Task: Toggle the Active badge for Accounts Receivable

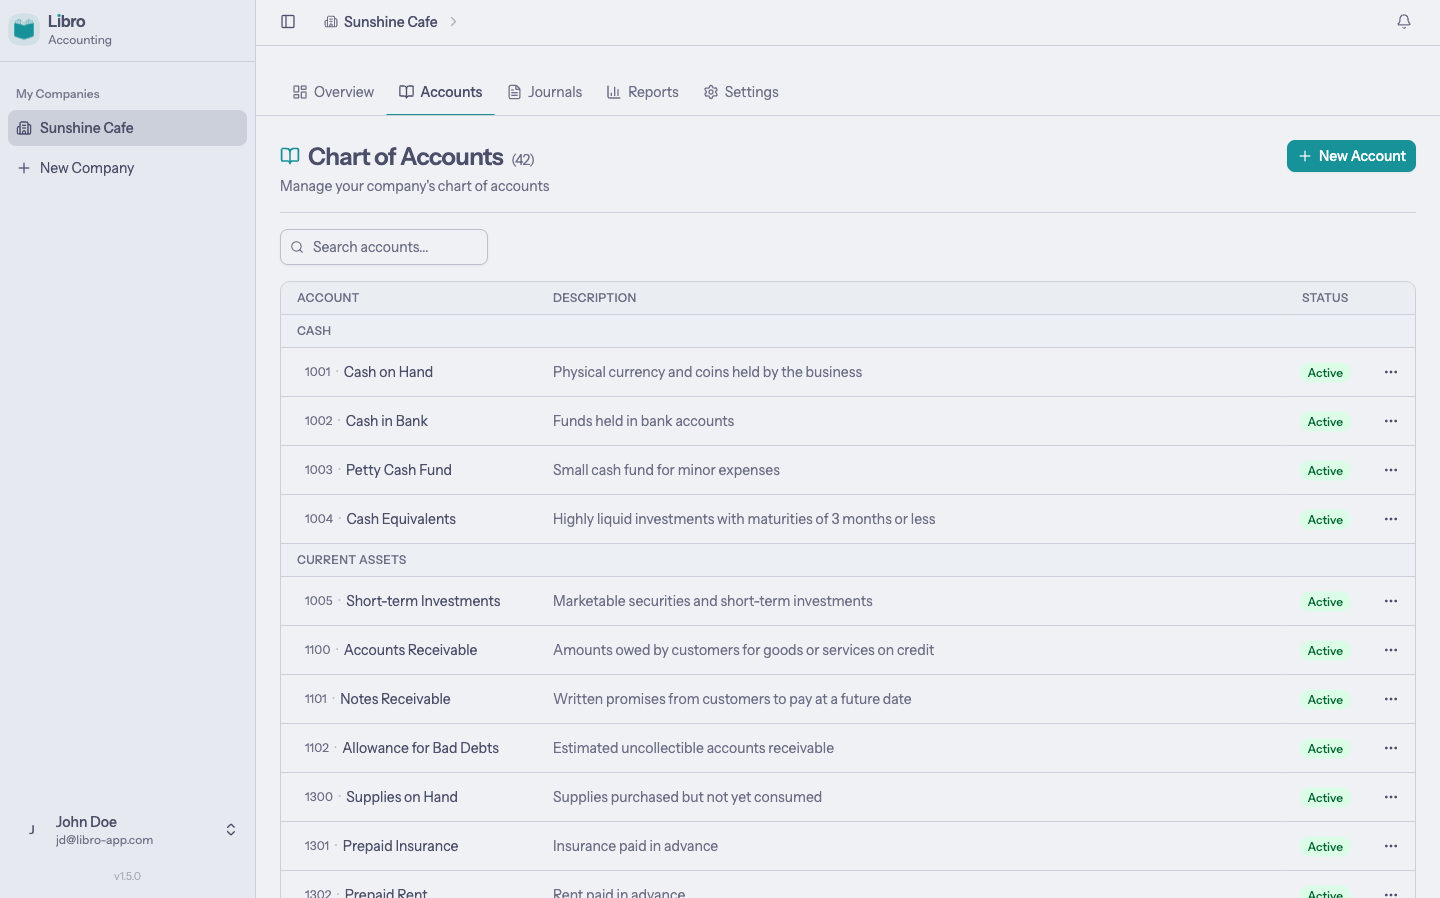Action: coord(1325,650)
